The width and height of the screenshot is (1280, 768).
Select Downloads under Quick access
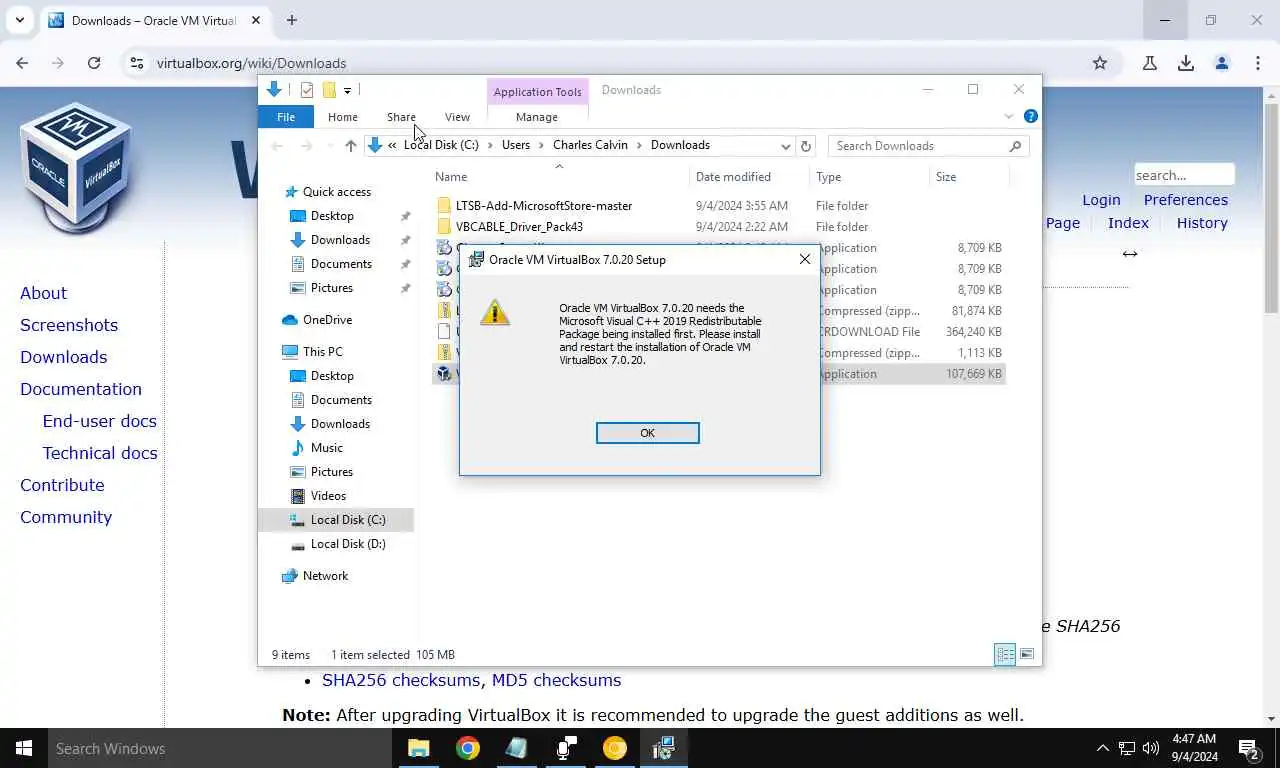pos(340,240)
